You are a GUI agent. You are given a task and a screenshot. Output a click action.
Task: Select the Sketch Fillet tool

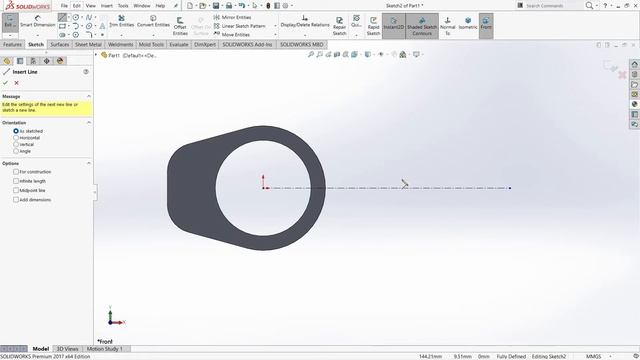(89, 35)
